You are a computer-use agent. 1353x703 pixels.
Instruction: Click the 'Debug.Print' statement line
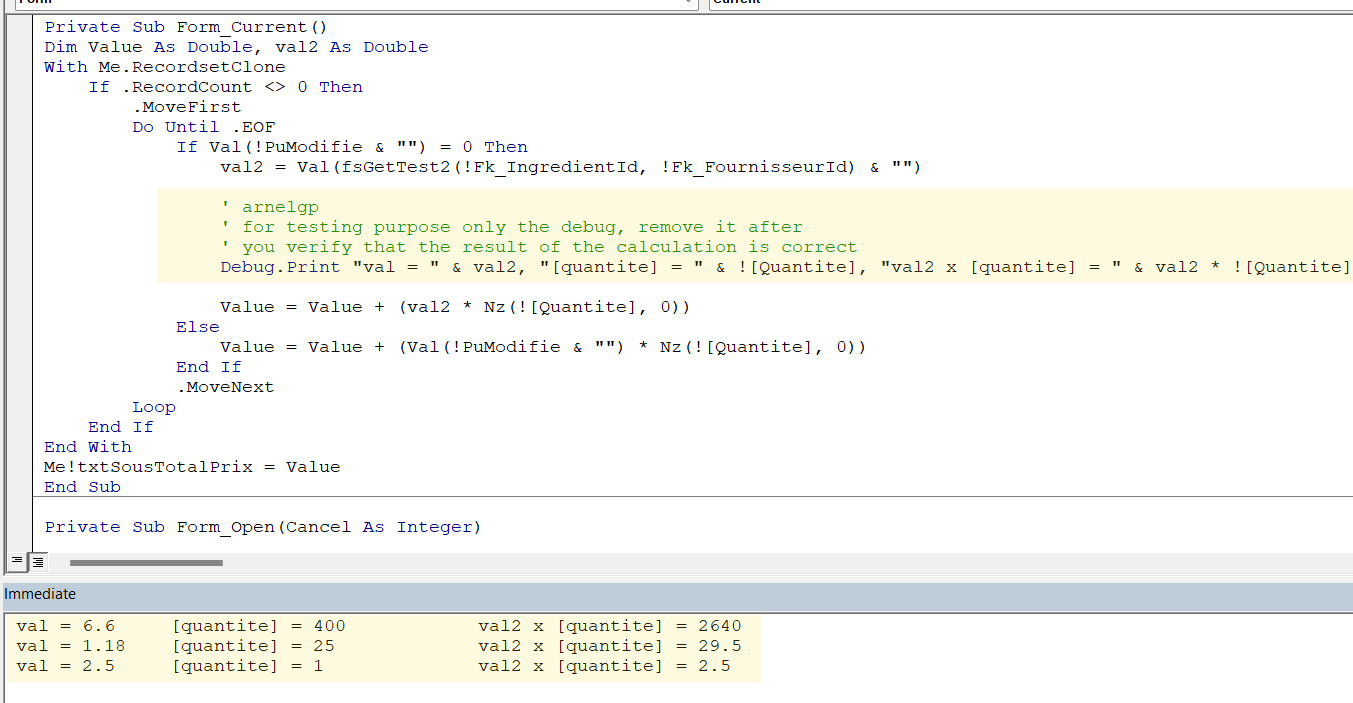coord(786,267)
